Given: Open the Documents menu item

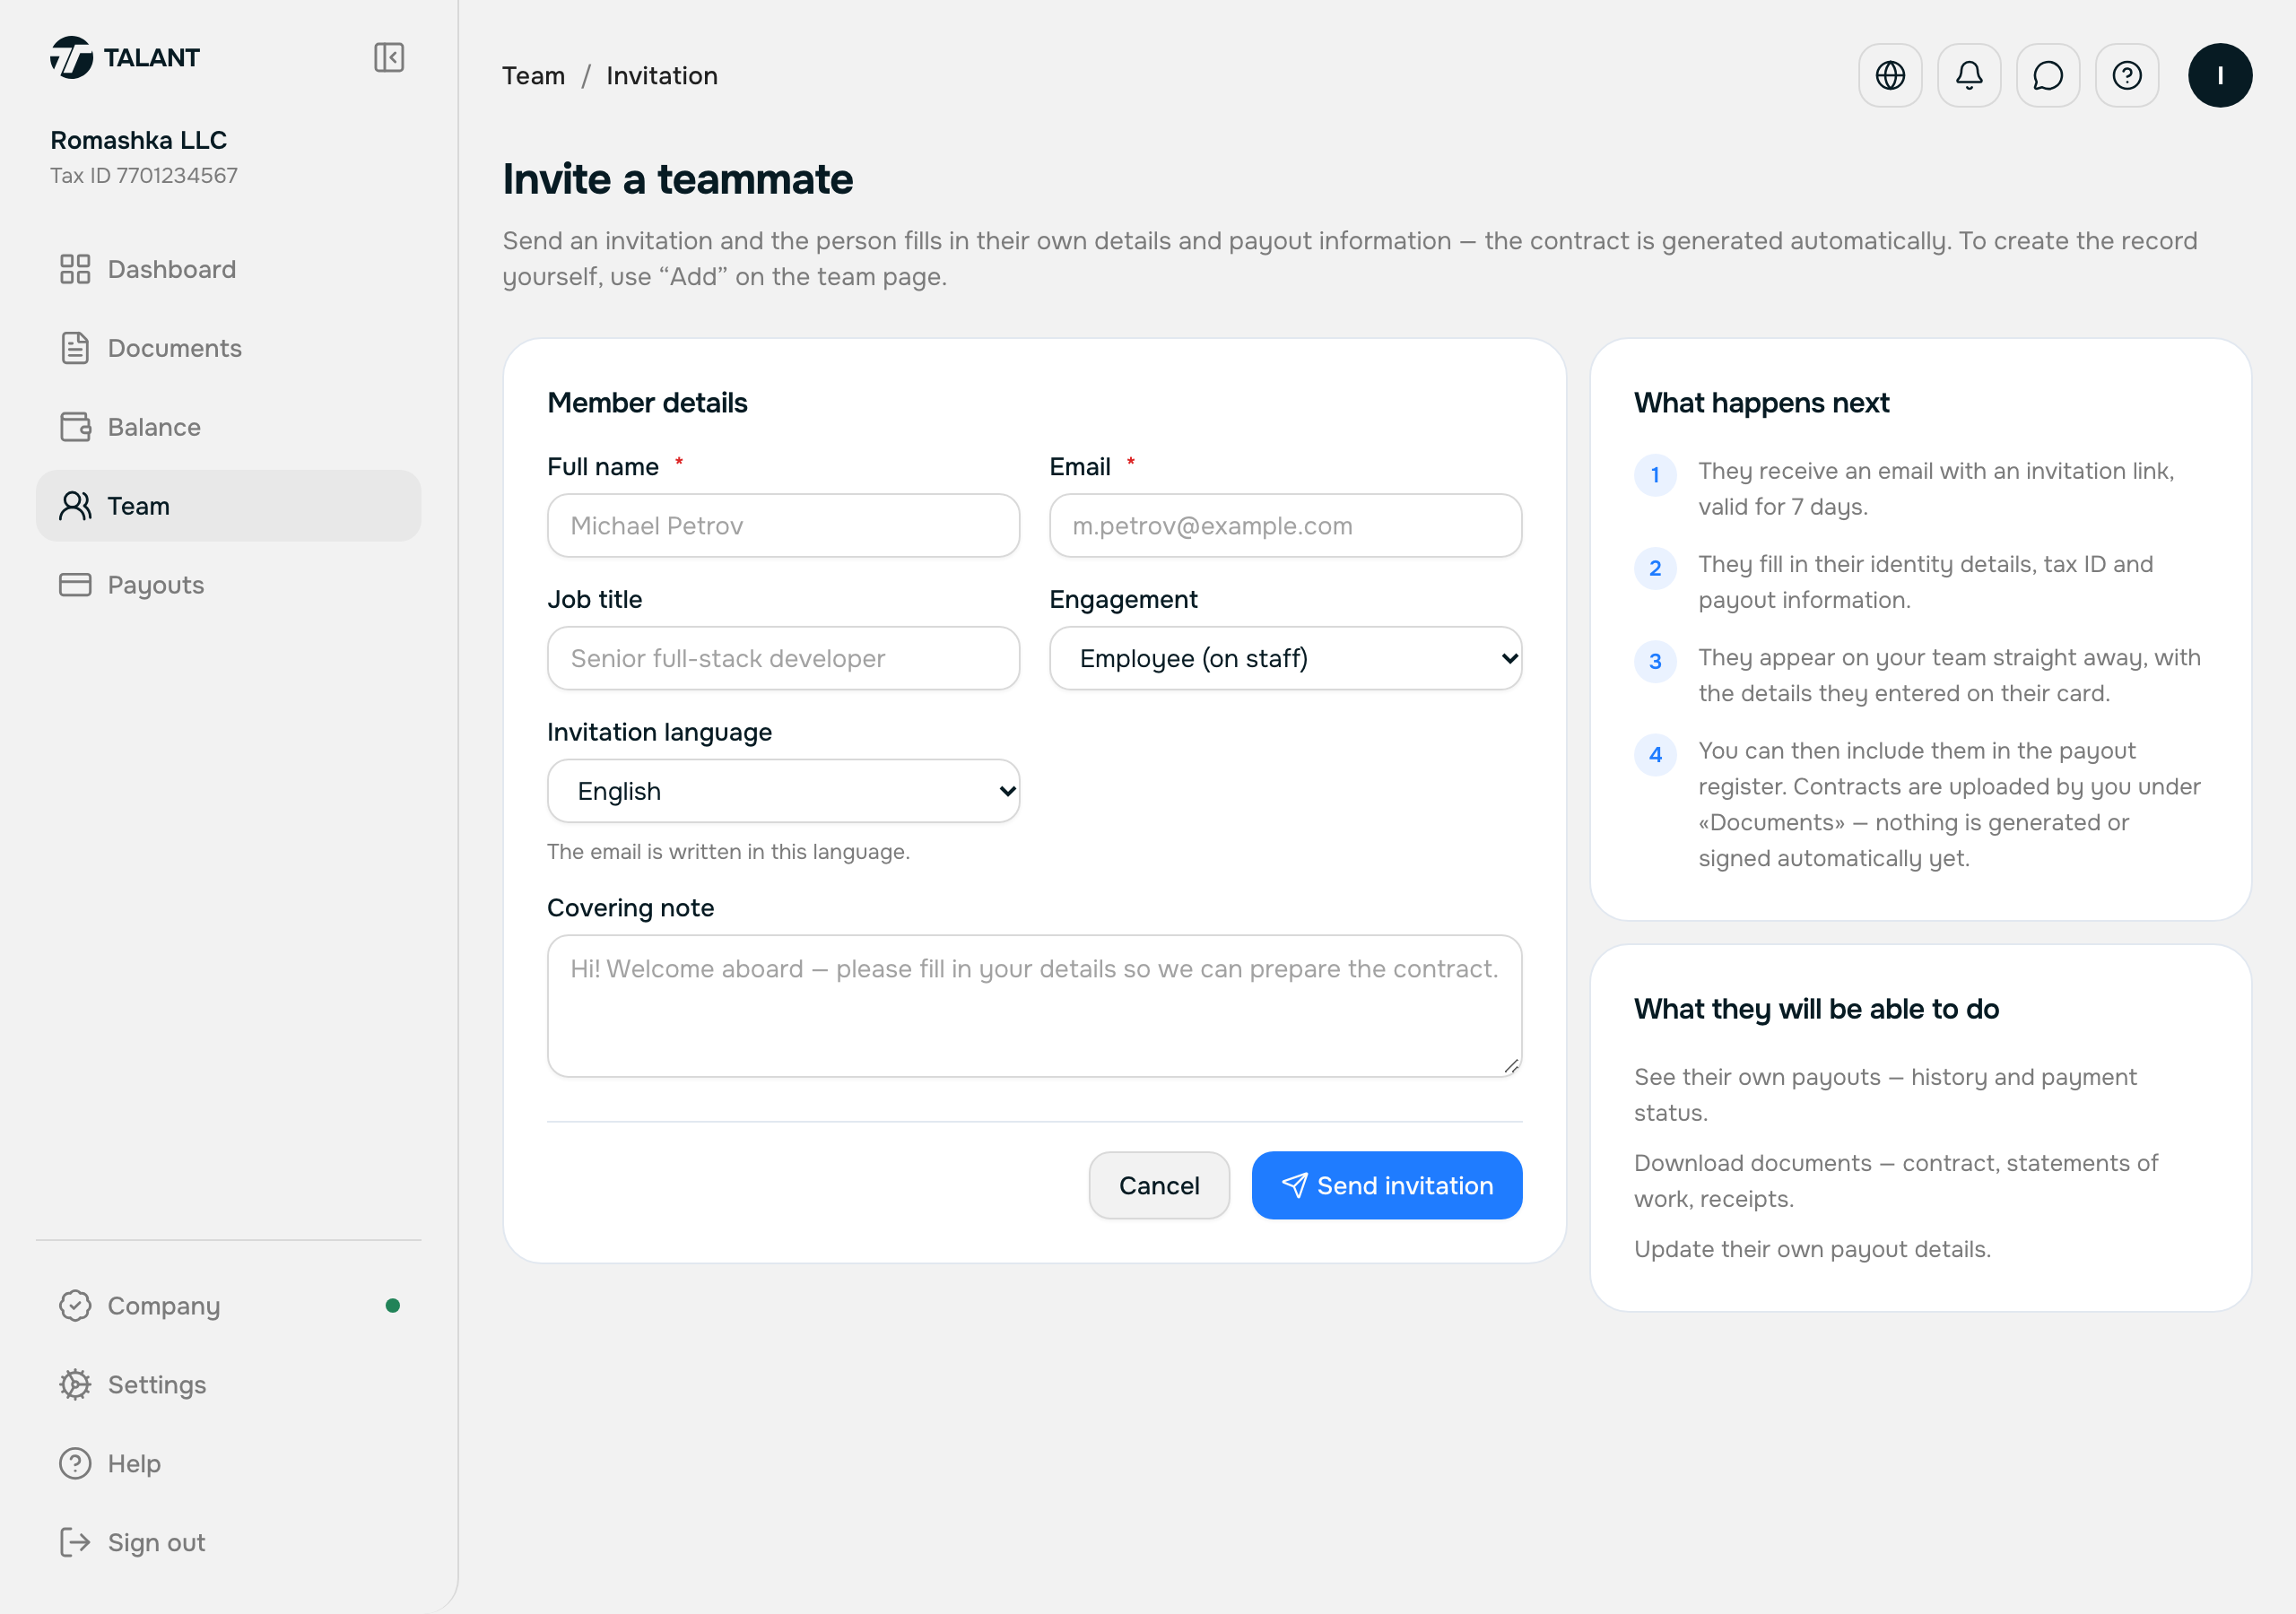Looking at the screenshot, I should pyautogui.click(x=229, y=348).
